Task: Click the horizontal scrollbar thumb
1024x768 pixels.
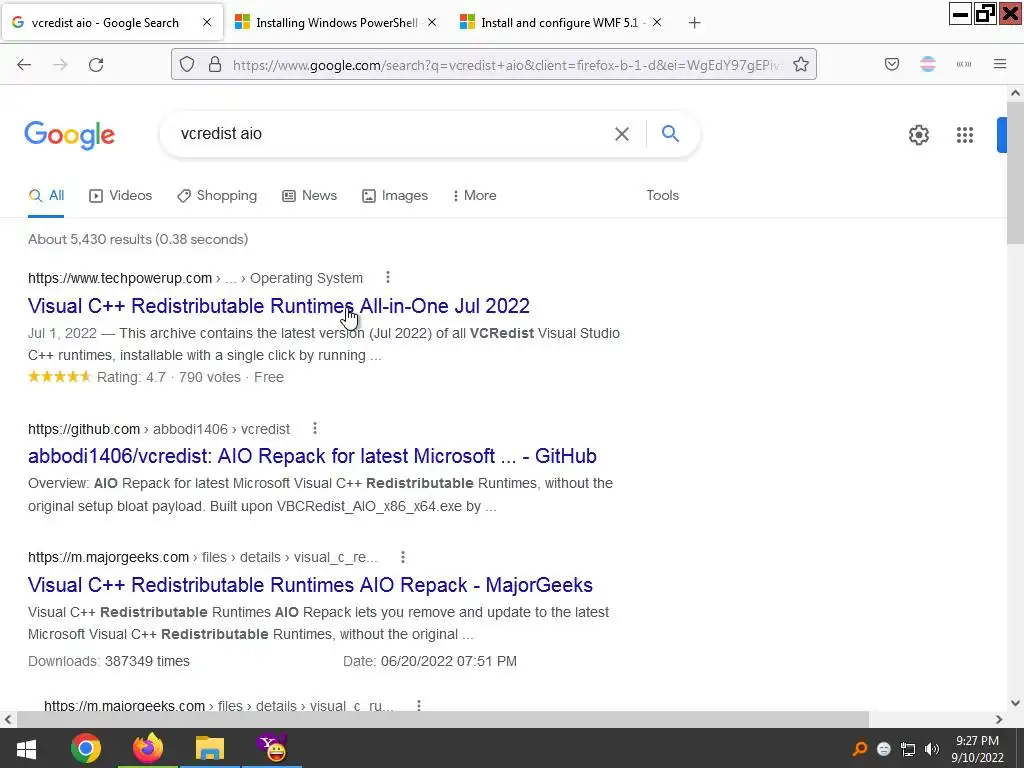Action: pos(443,719)
